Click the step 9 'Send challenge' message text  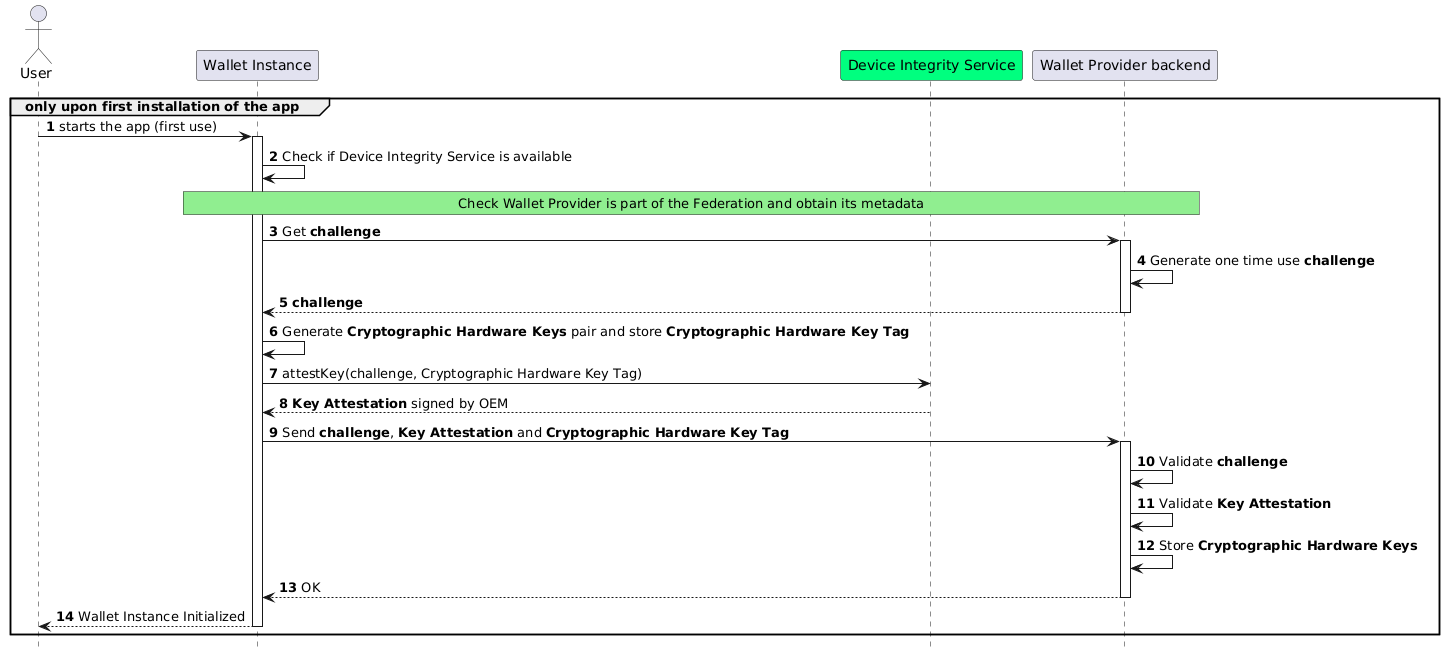535,432
